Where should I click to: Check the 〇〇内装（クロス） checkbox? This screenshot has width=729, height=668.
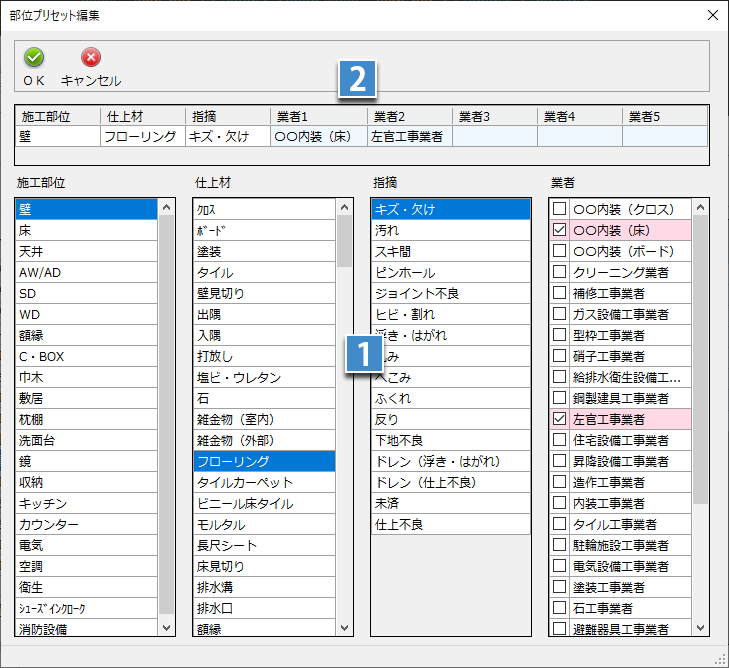tap(560, 209)
